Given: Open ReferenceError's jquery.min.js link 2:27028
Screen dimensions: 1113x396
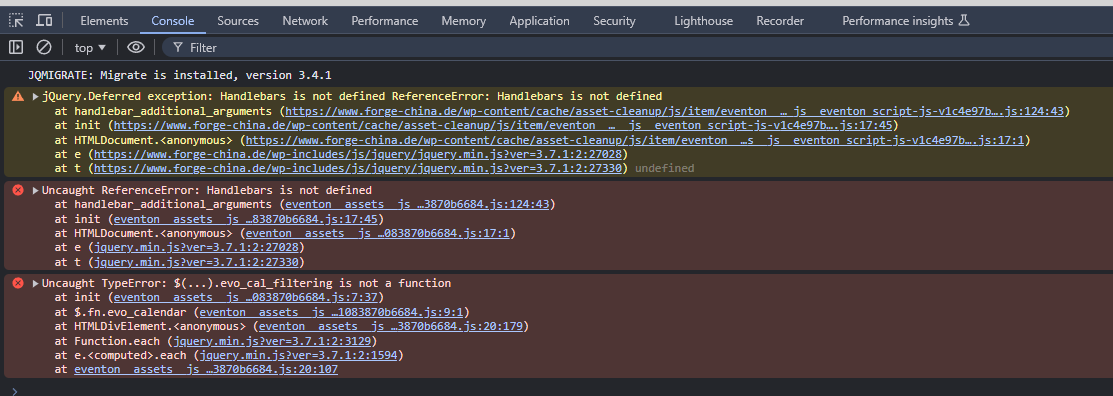Looking at the screenshot, I should click(x=196, y=248).
